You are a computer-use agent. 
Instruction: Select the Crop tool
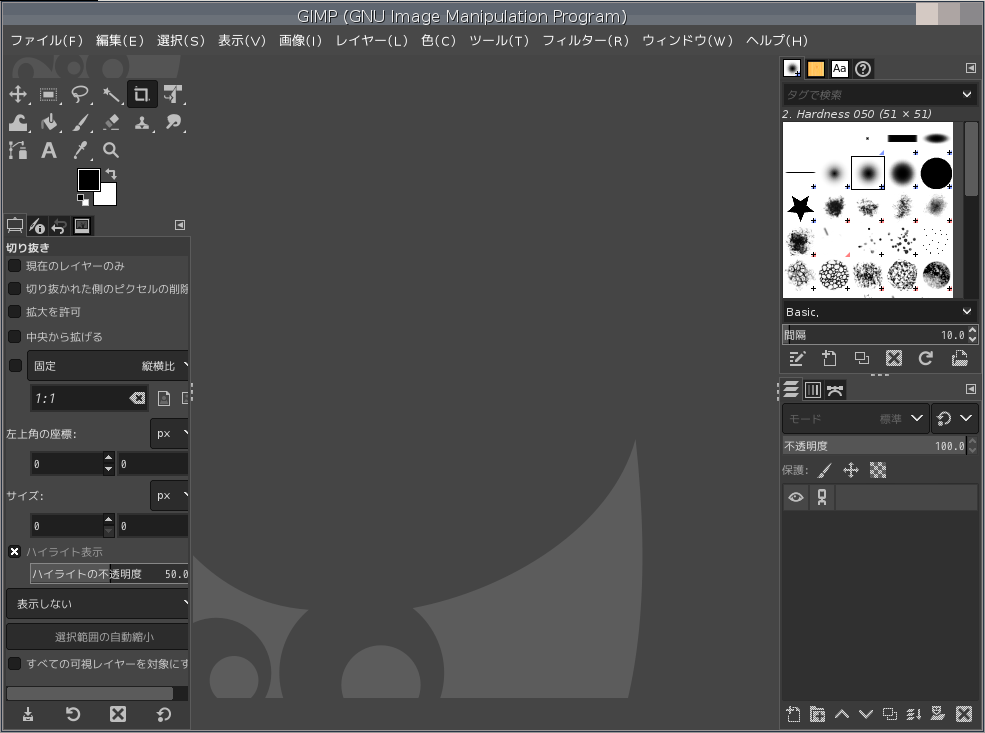142,95
